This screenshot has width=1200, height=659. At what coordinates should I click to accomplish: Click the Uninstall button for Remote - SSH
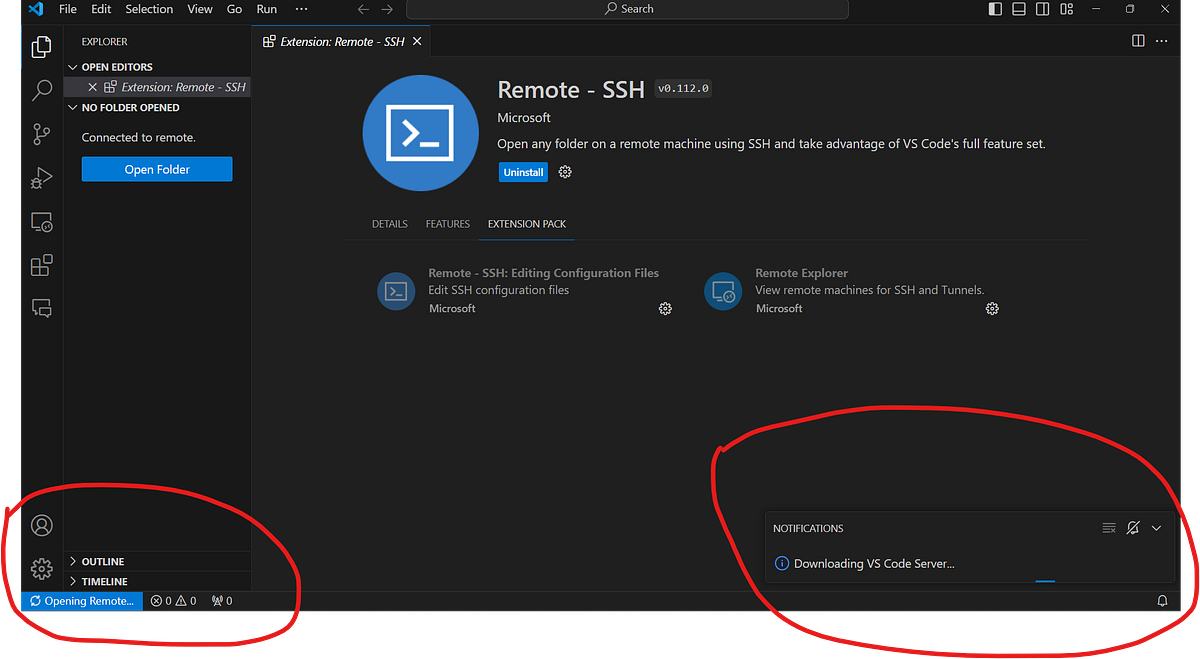coord(523,172)
